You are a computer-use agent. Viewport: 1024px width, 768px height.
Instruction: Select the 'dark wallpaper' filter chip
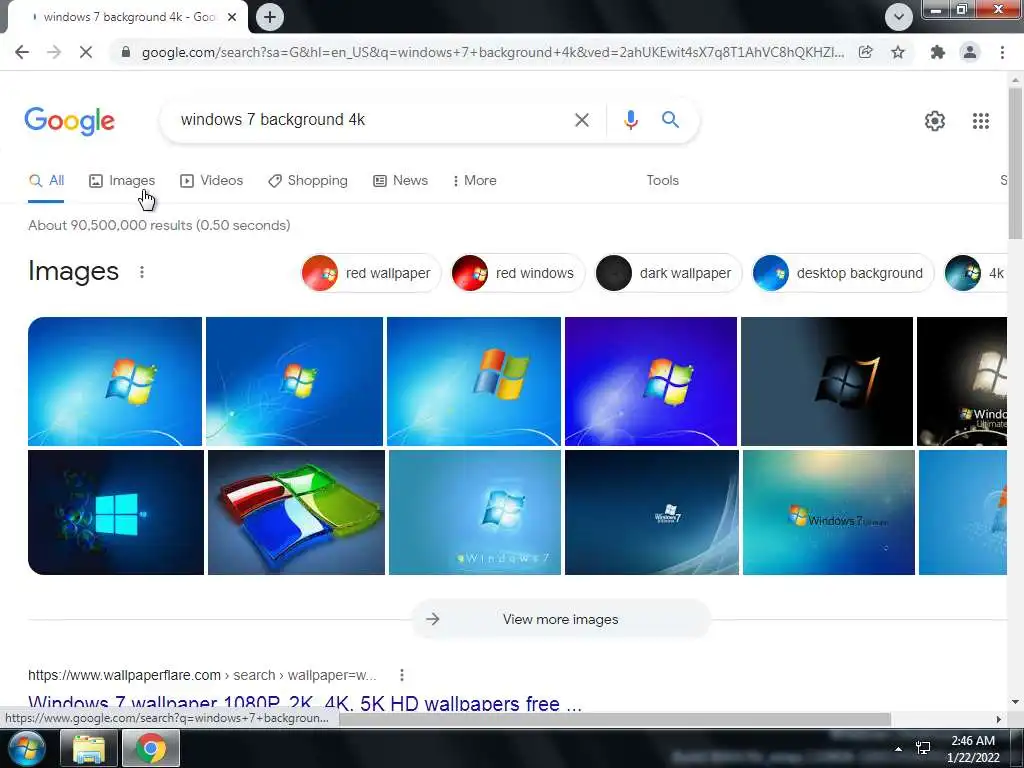[x=668, y=273]
